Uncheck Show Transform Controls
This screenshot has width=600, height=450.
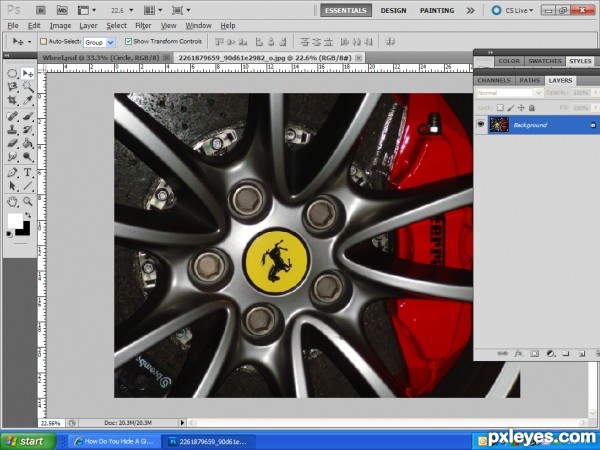[129, 41]
